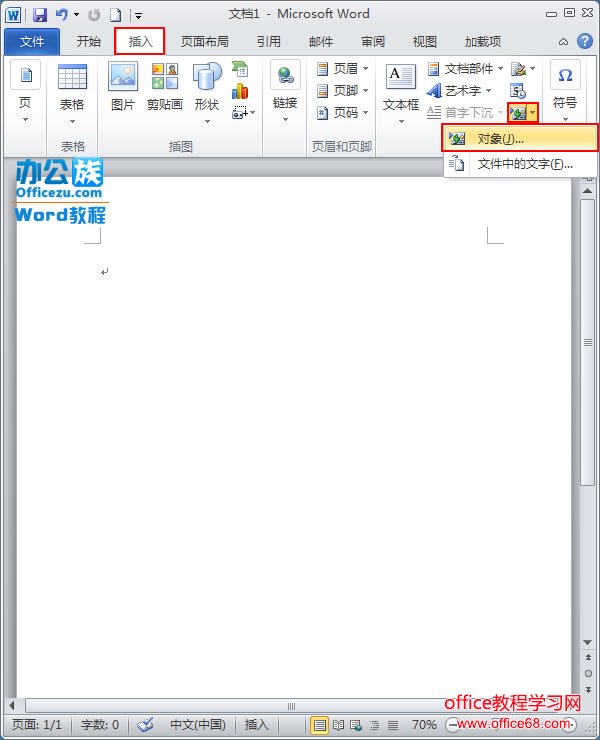Click 字数: 0 word count indicator
The image size is (600, 740).
100,724
